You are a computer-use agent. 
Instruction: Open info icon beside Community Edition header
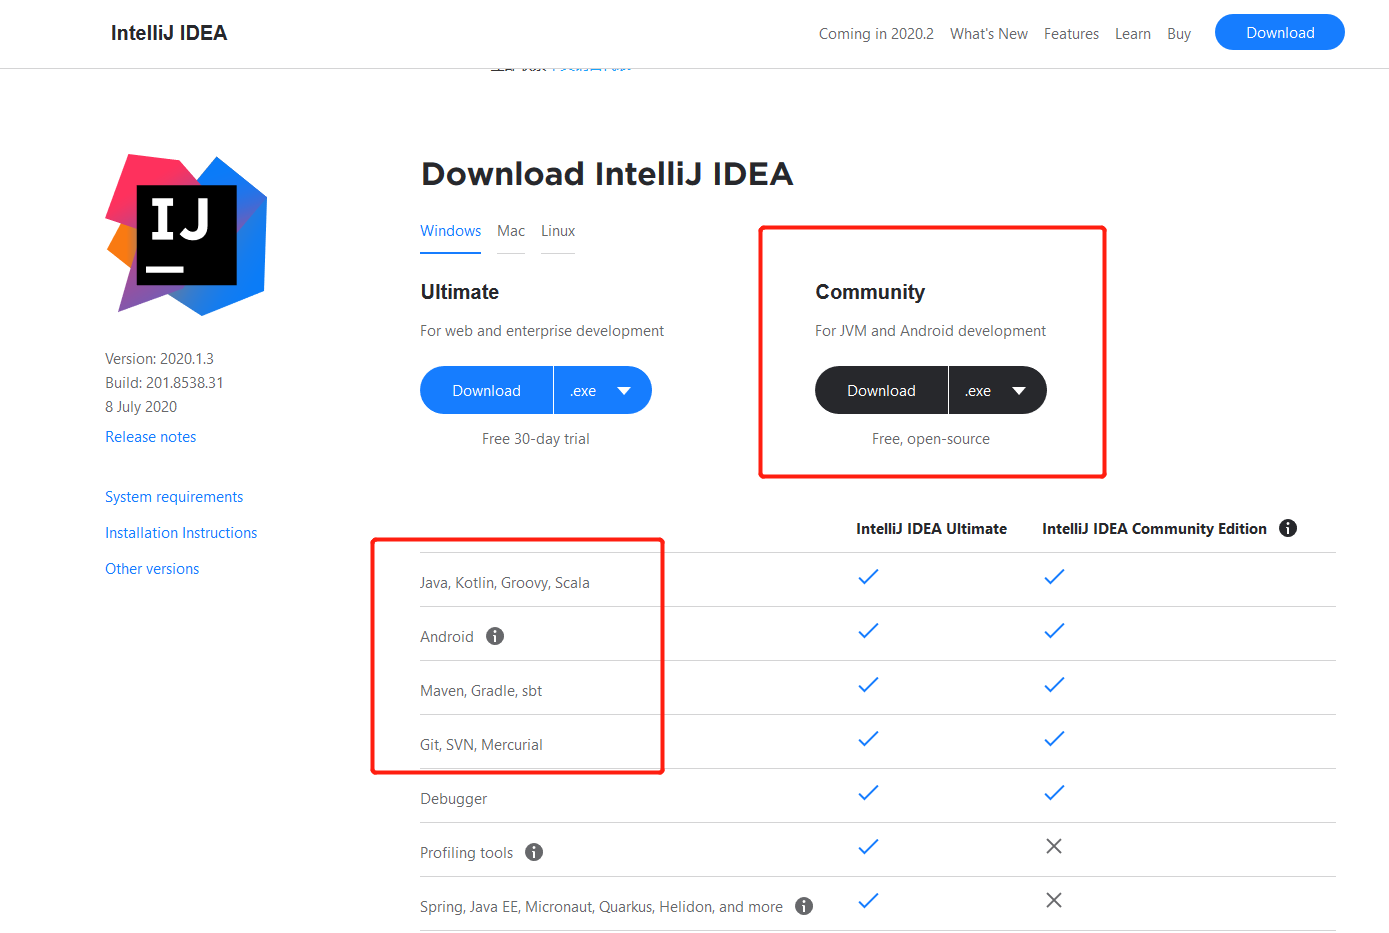(x=1288, y=528)
